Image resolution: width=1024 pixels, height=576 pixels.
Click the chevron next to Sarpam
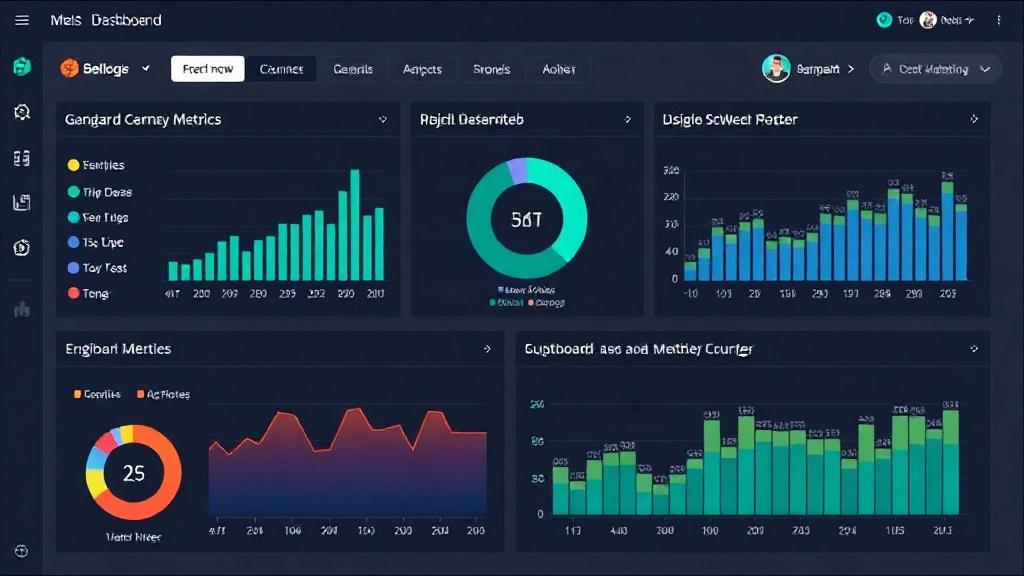click(850, 69)
